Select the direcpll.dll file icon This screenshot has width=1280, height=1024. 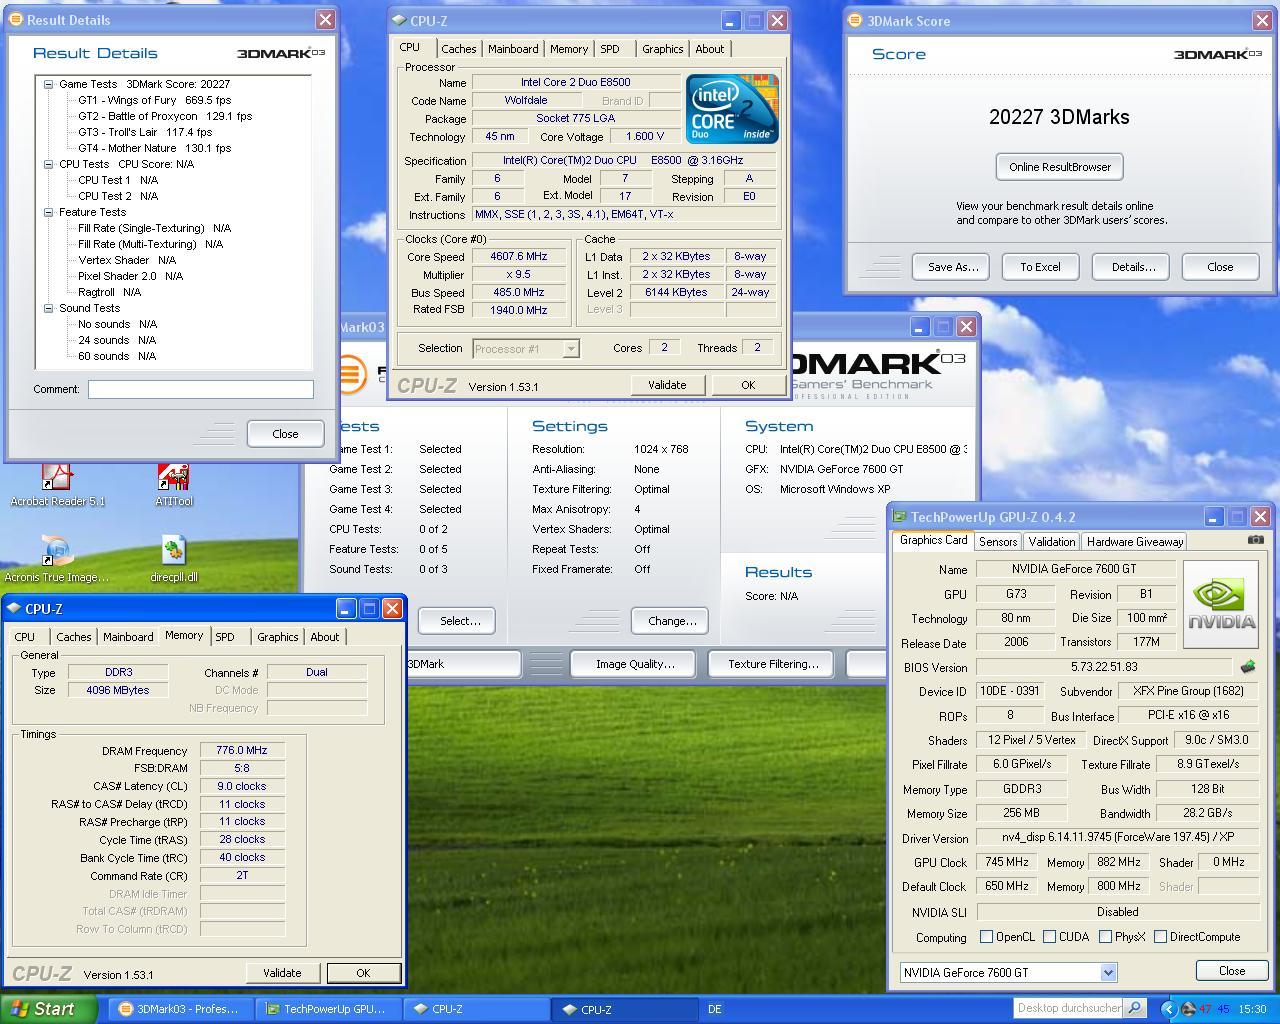[173, 559]
